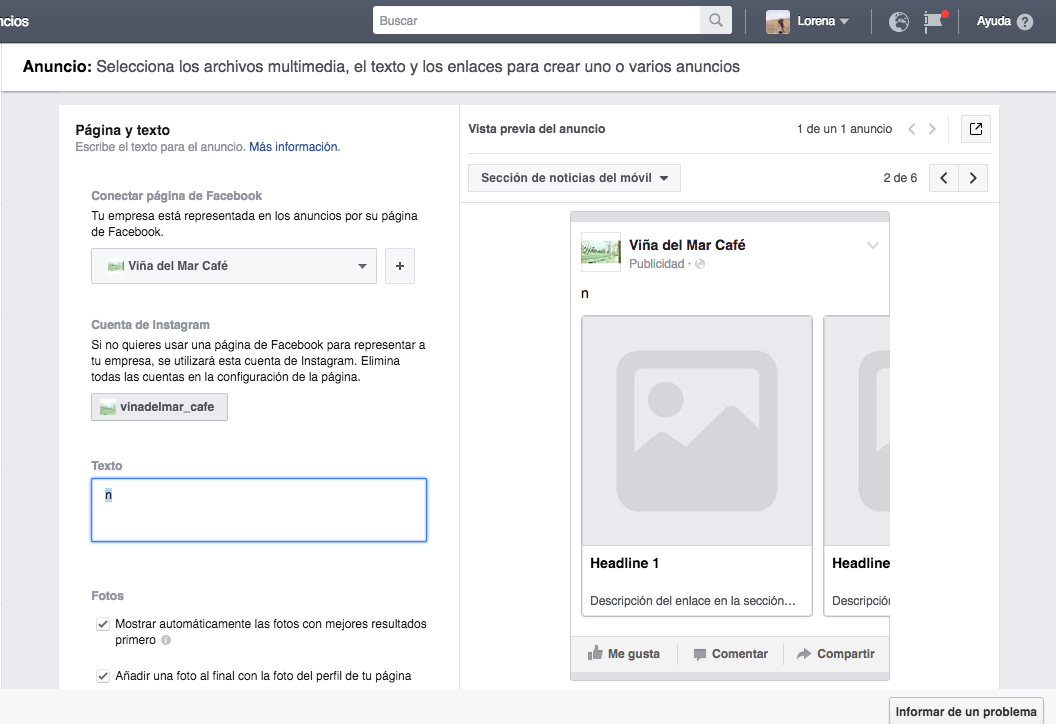
Task: Open the Sección de noticias del móvil placement dropdown
Action: 573,177
